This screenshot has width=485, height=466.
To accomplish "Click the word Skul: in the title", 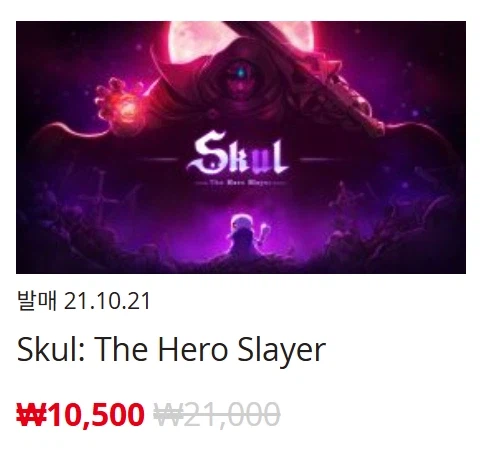I will click(x=51, y=349).
